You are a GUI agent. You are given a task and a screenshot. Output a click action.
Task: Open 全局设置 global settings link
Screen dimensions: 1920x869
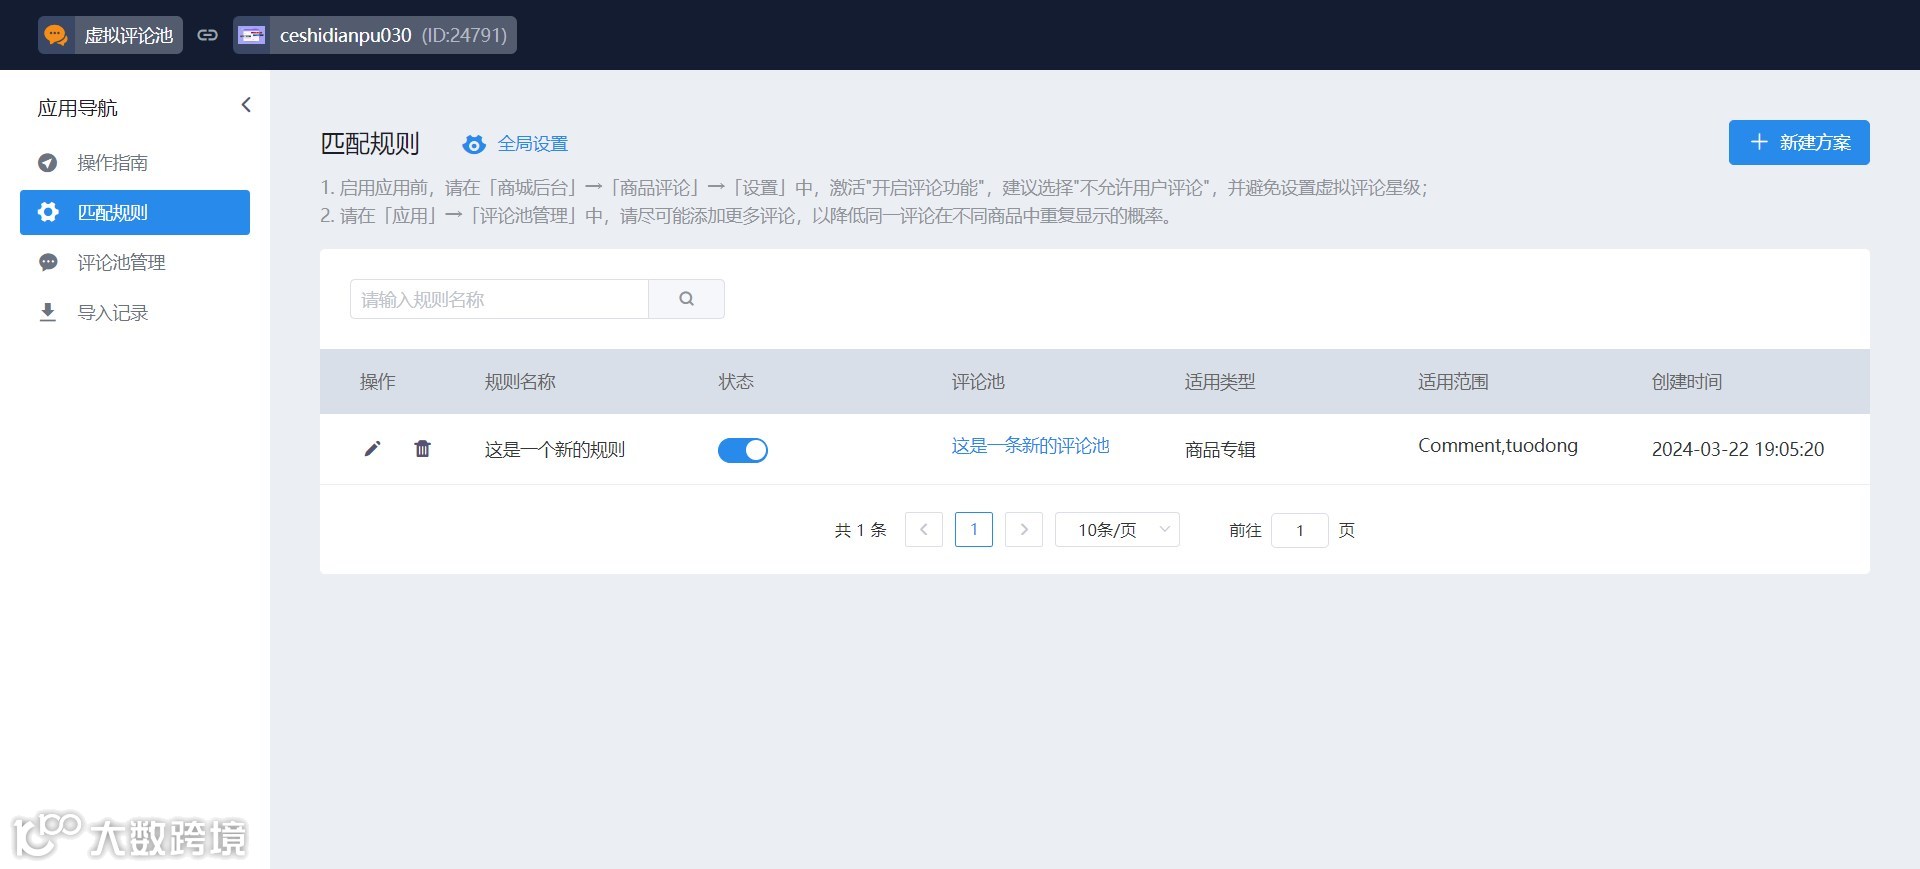click(533, 144)
